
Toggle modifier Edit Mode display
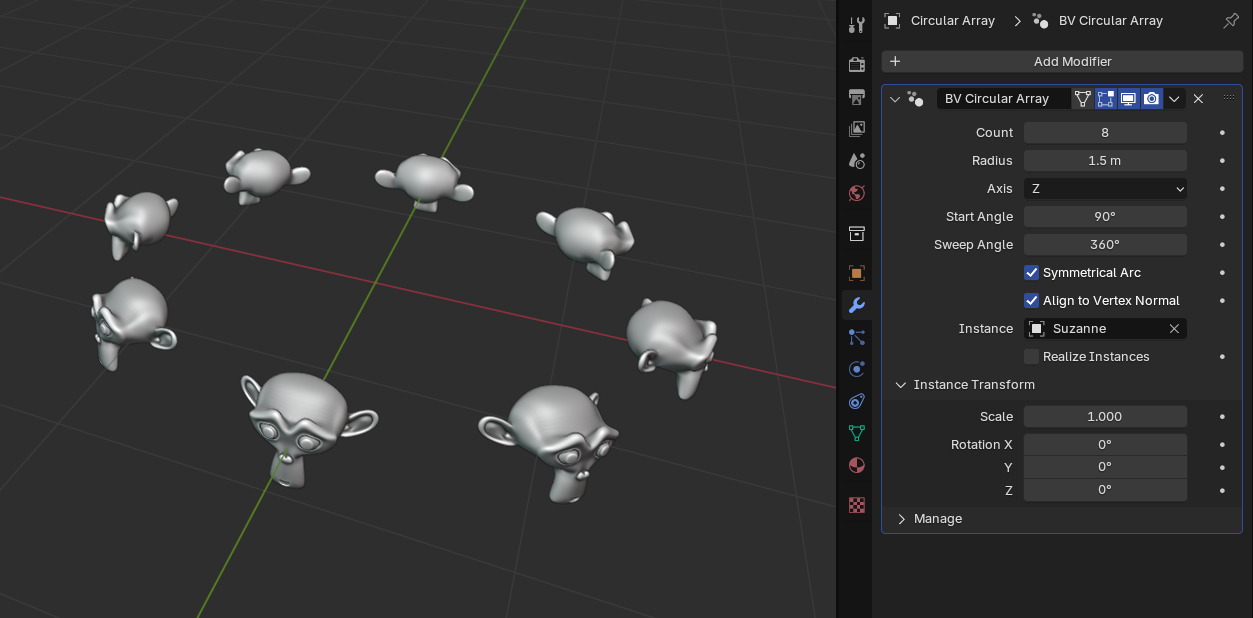(1105, 98)
